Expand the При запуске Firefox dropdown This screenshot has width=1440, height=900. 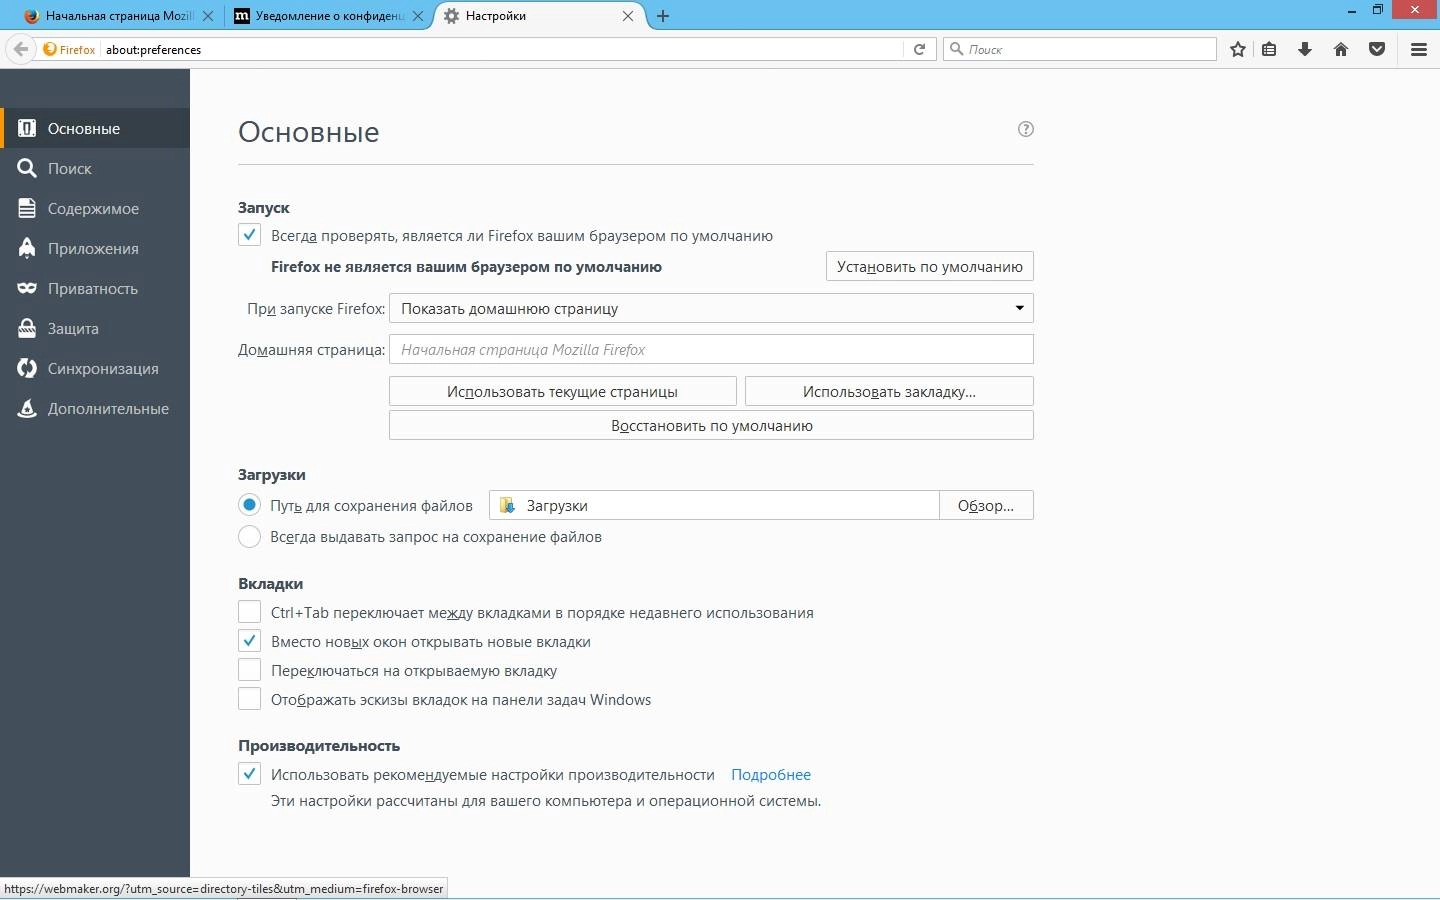coord(711,308)
